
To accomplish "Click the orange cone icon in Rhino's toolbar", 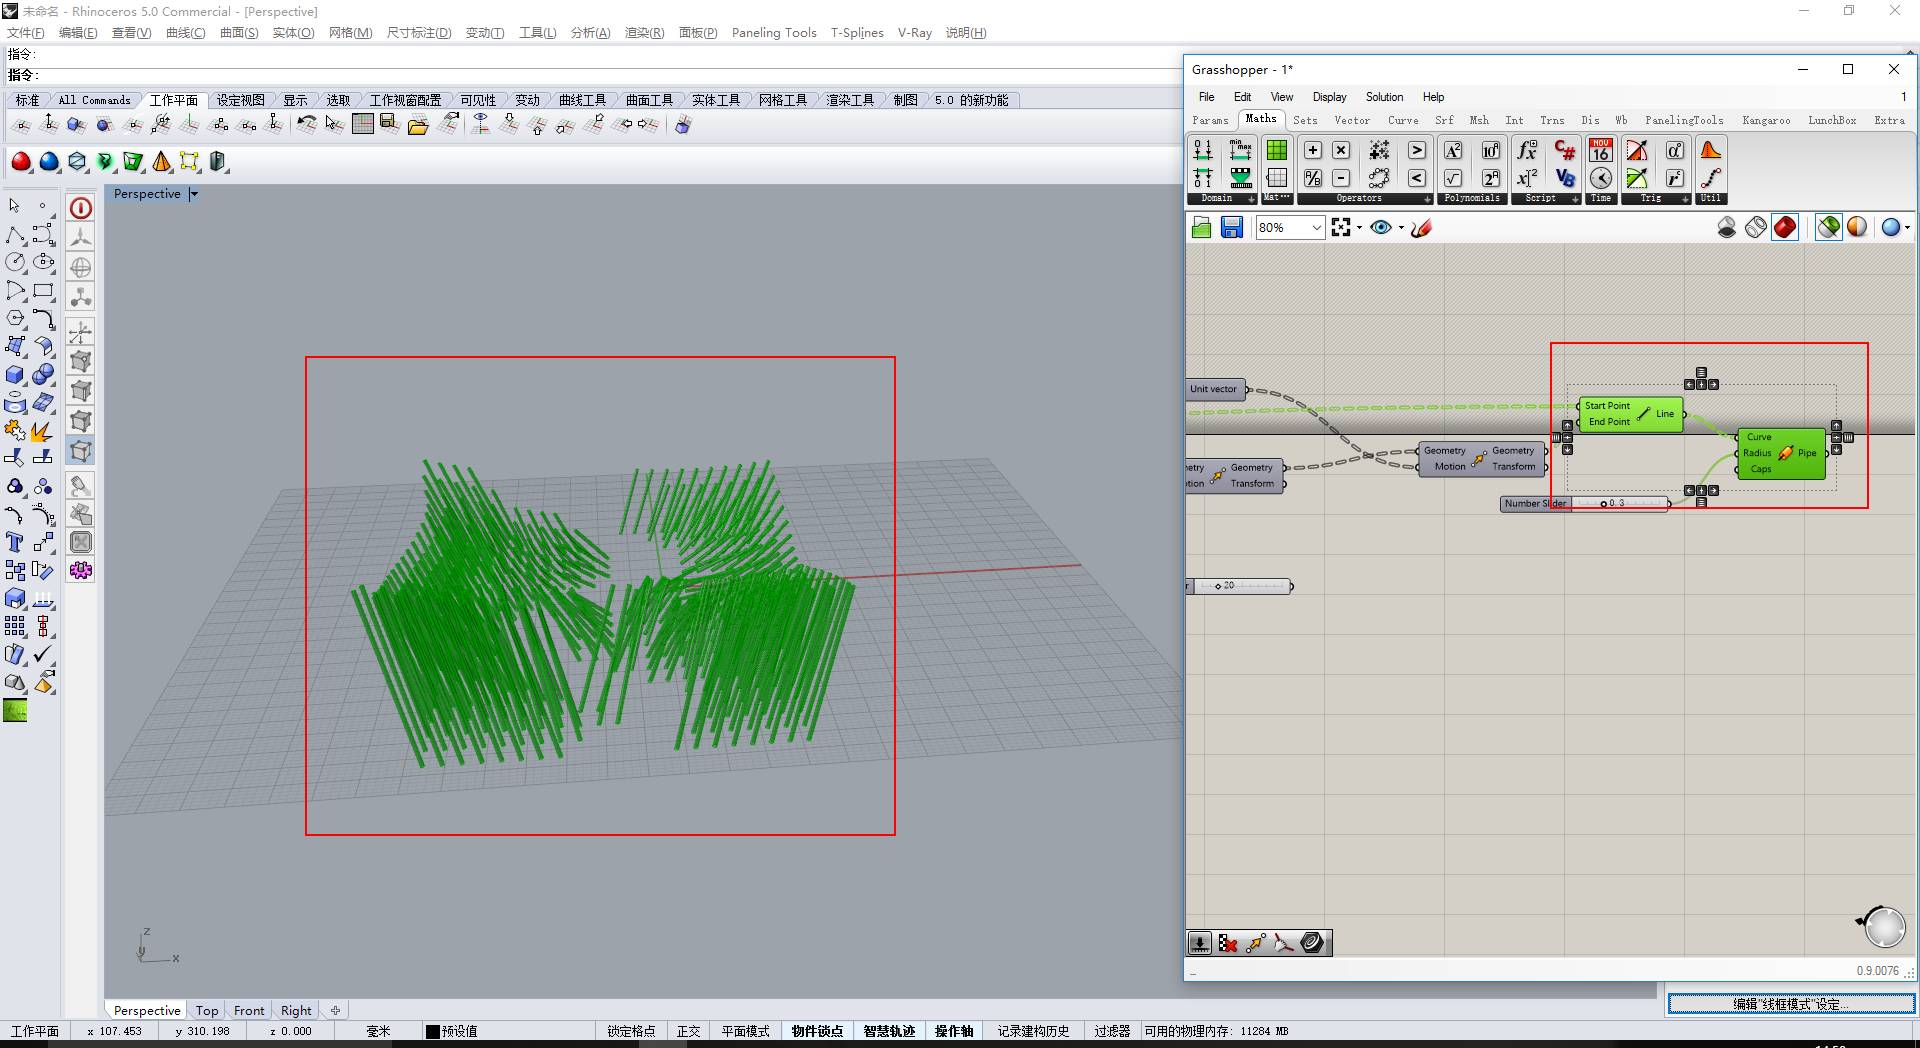I will (162, 162).
